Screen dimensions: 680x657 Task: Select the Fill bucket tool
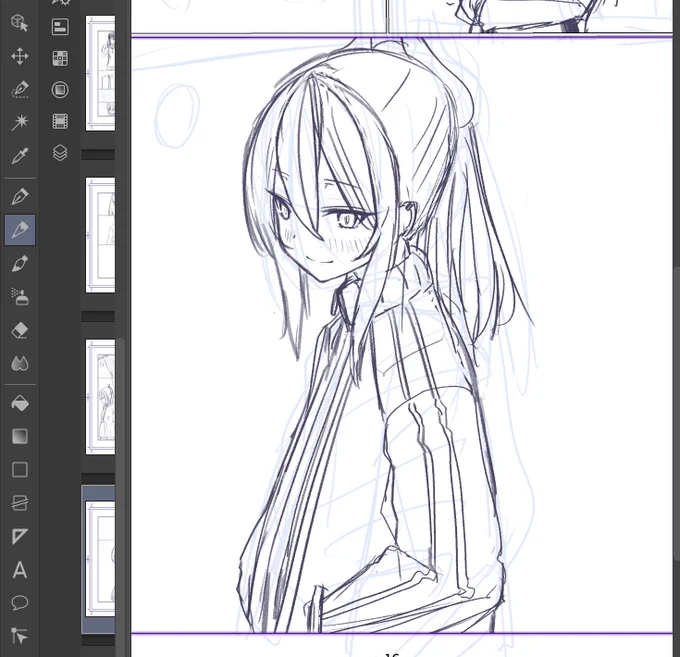click(x=20, y=403)
